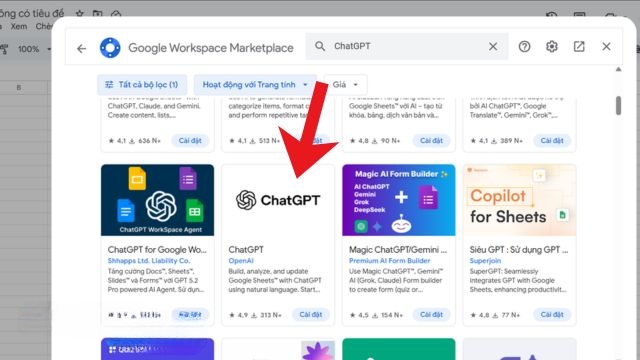Open the 100% zoom dropdown in Sheets
The height and width of the screenshot is (360, 640).
(34, 49)
